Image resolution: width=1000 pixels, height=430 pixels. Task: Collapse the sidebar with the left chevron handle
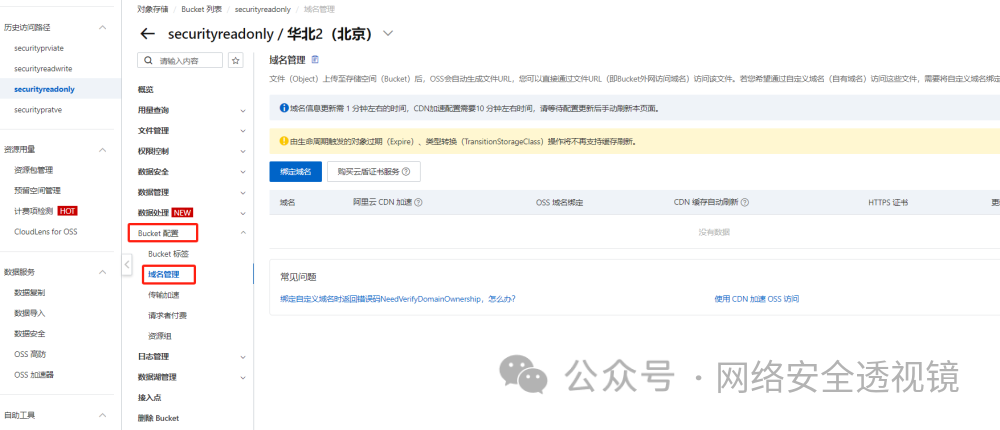click(127, 264)
